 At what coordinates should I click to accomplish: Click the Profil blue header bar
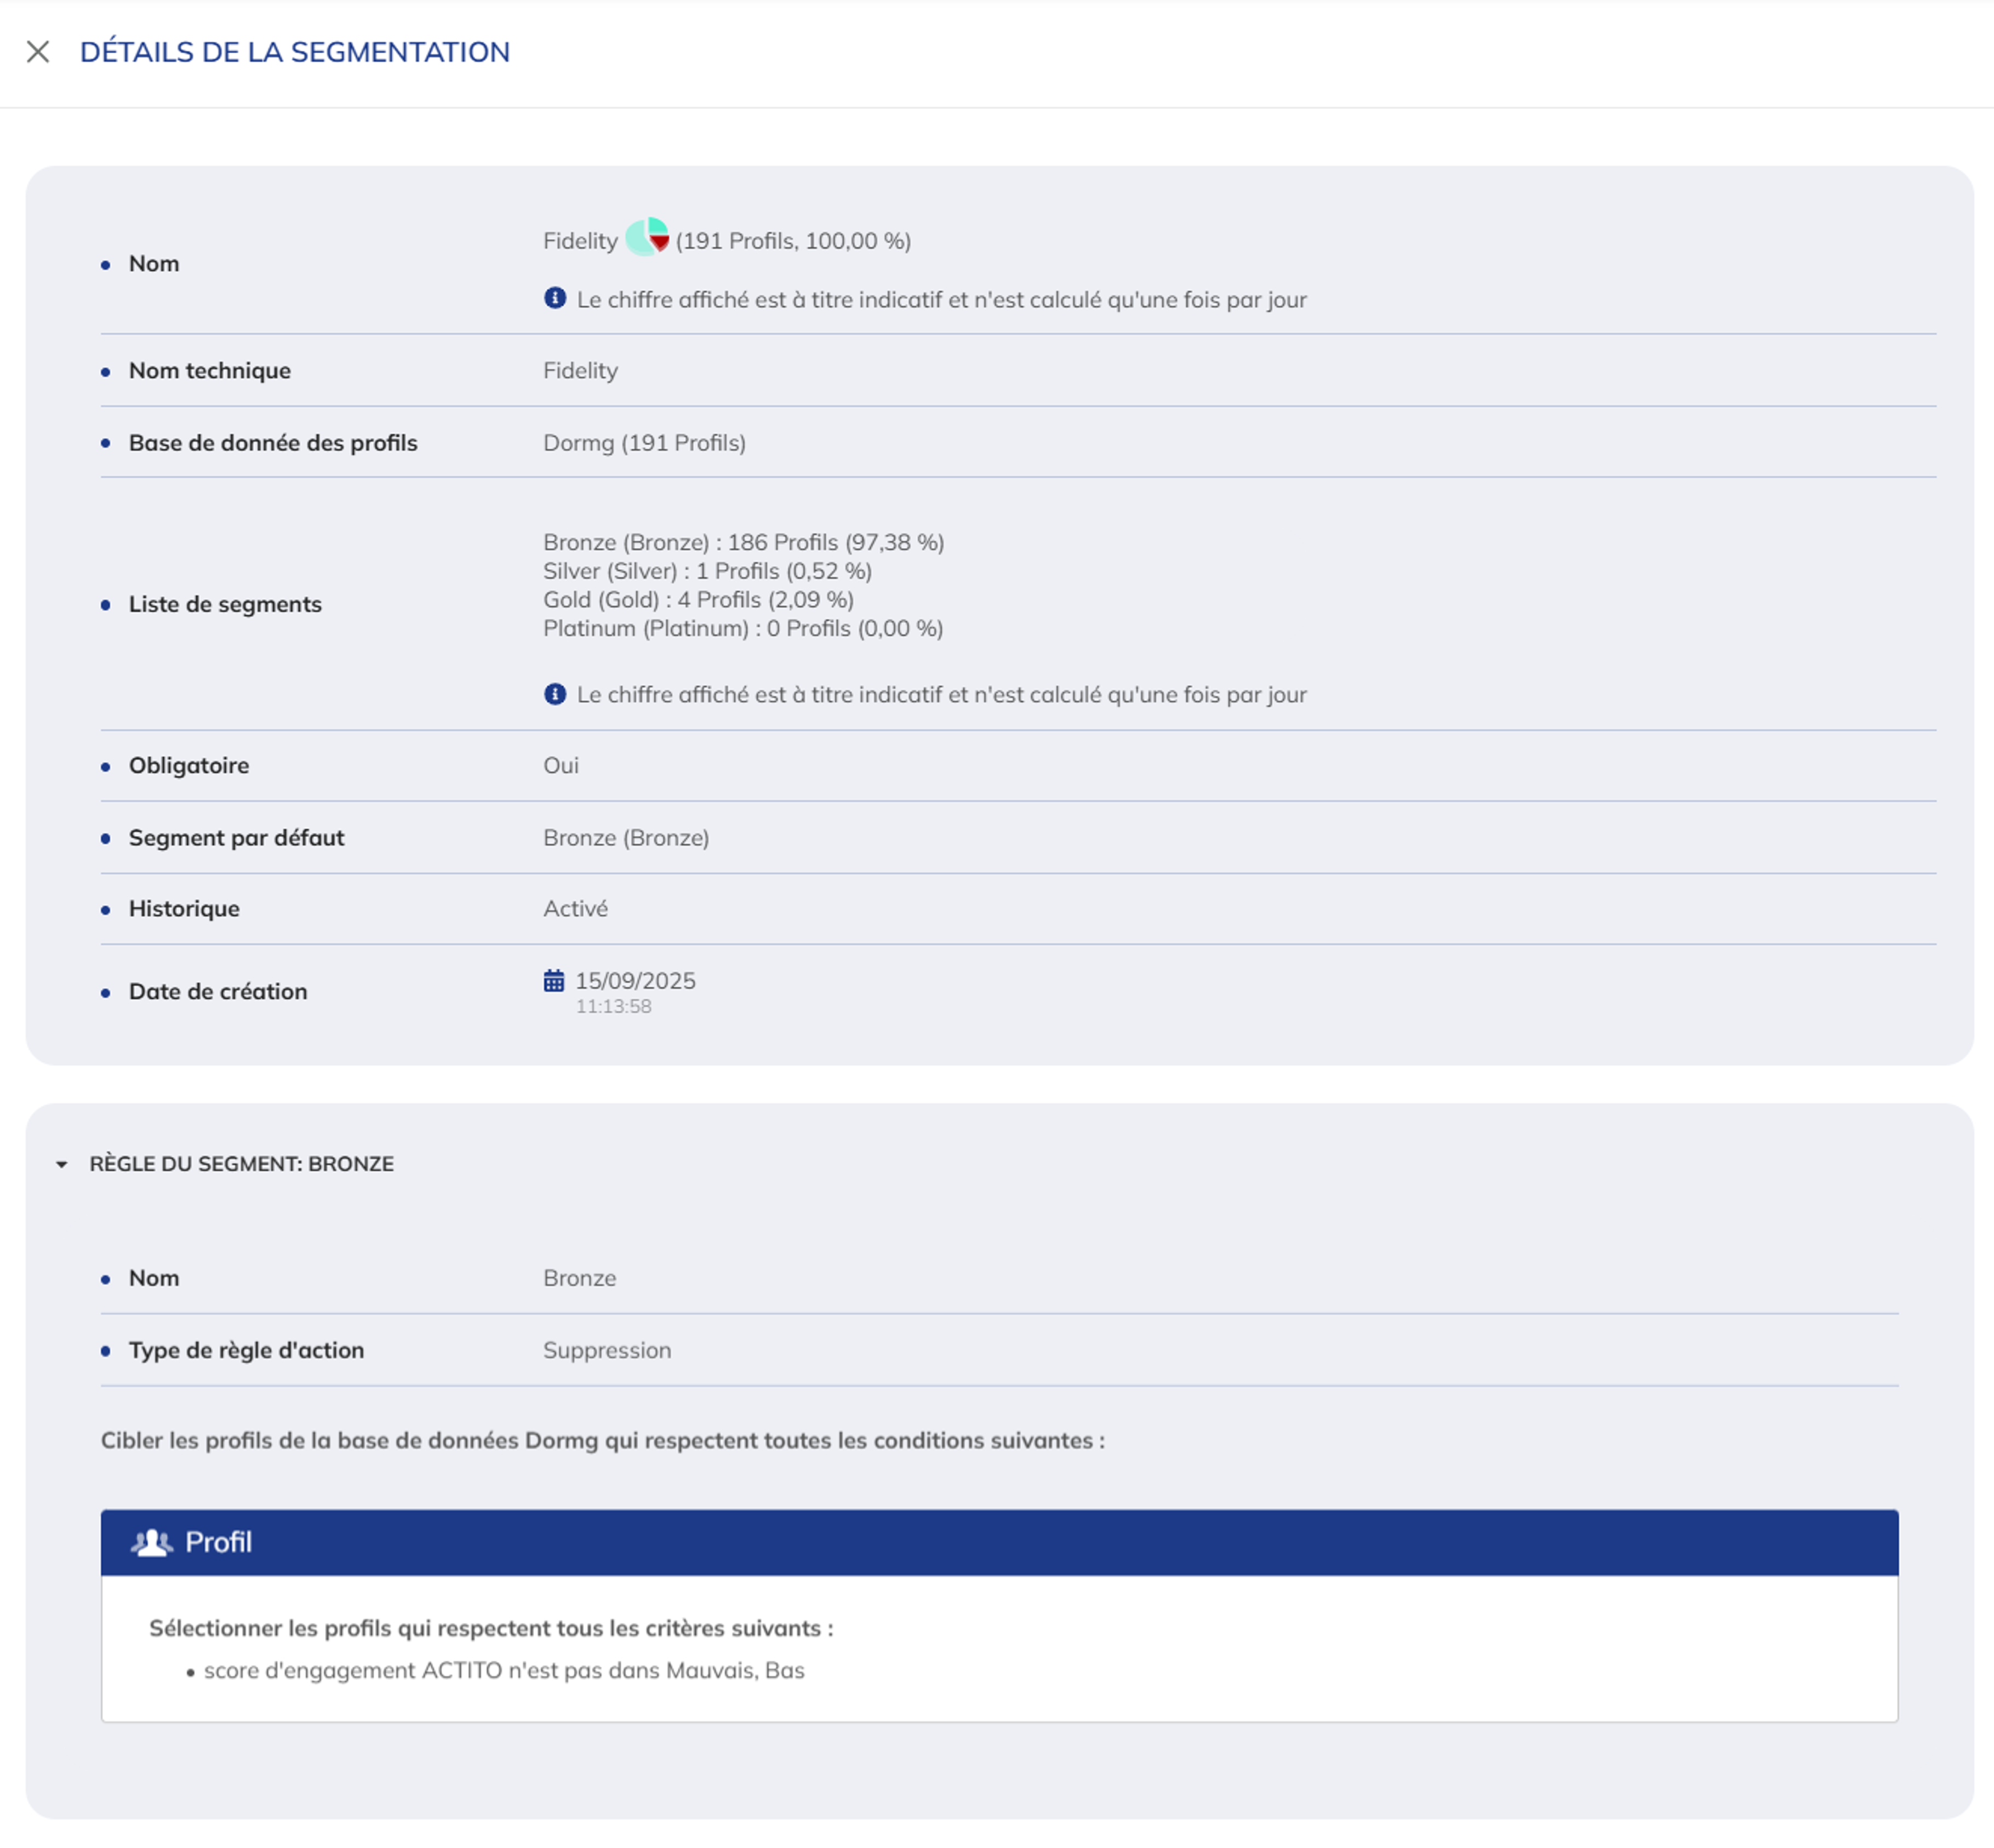click(x=1000, y=1542)
